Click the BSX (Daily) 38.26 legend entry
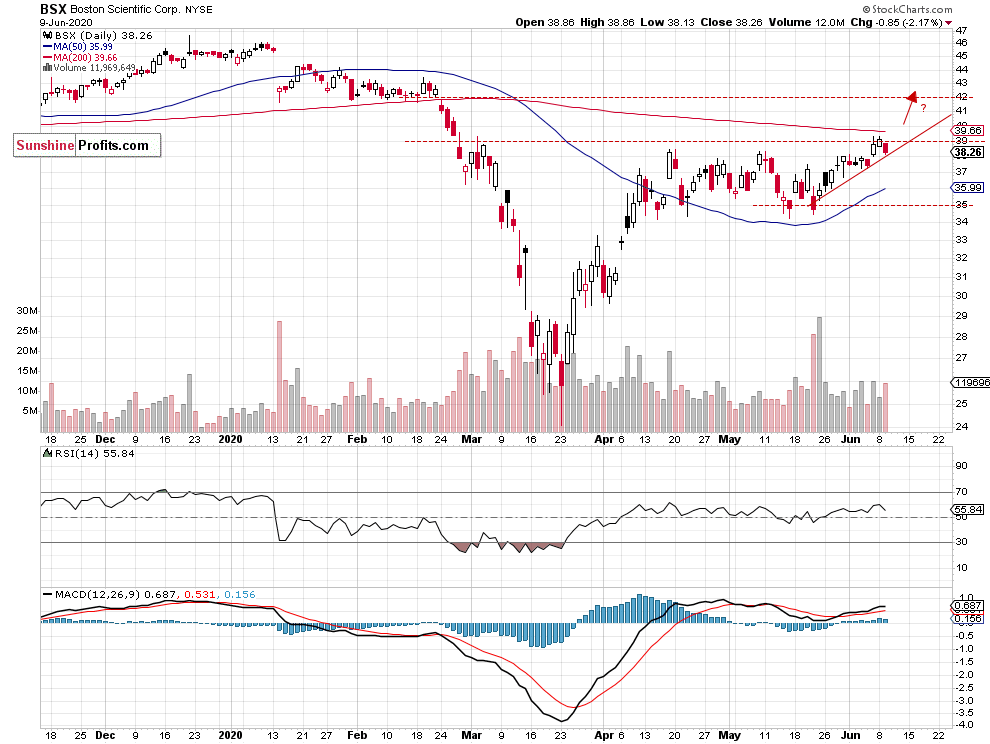990x744 pixels. pyautogui.click(x=104, y=35)
